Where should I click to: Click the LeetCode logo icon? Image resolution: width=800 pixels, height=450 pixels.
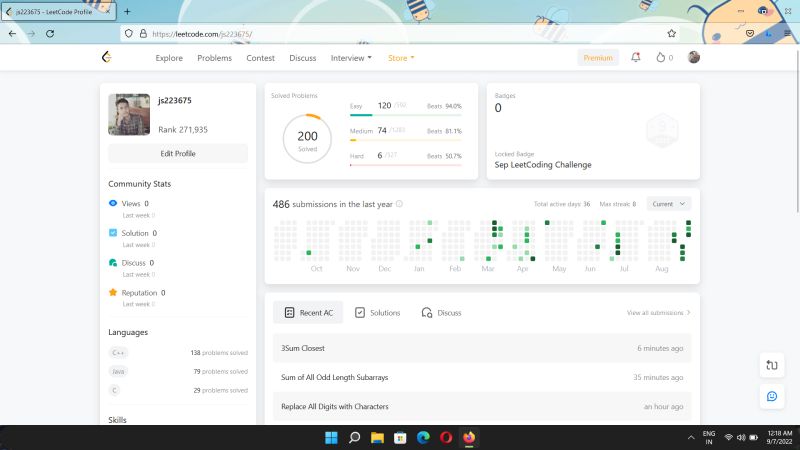pyautogui.click(x=107, y=57)
